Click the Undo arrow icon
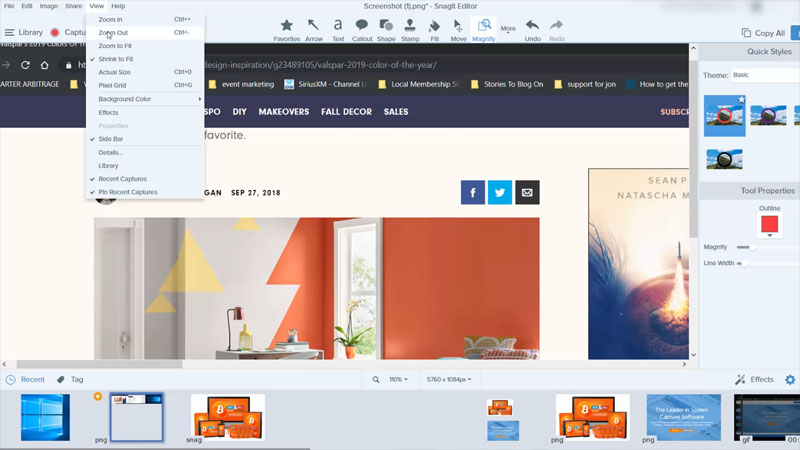Image resolution: width=800 pixels, height=450 pixels. click(532, 27)
